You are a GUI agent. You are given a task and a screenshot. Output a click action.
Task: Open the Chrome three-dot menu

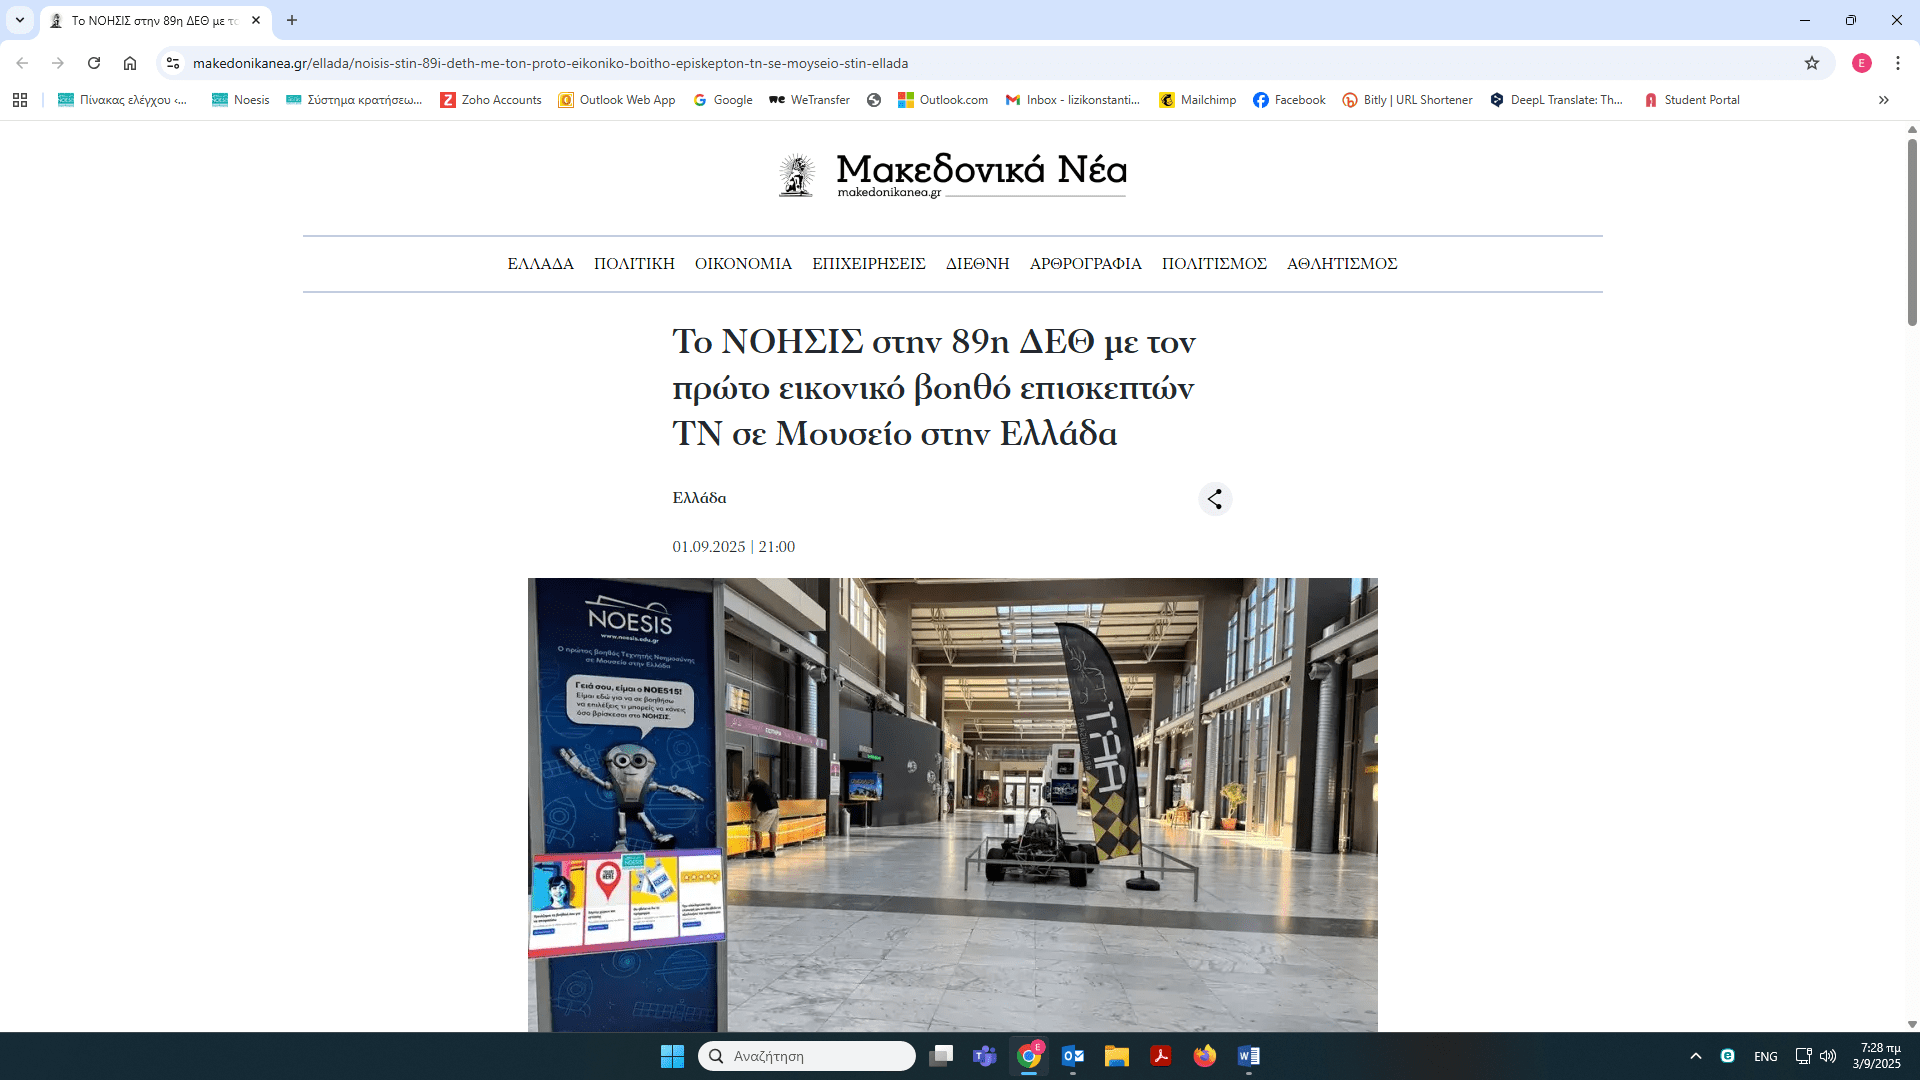1898,63
